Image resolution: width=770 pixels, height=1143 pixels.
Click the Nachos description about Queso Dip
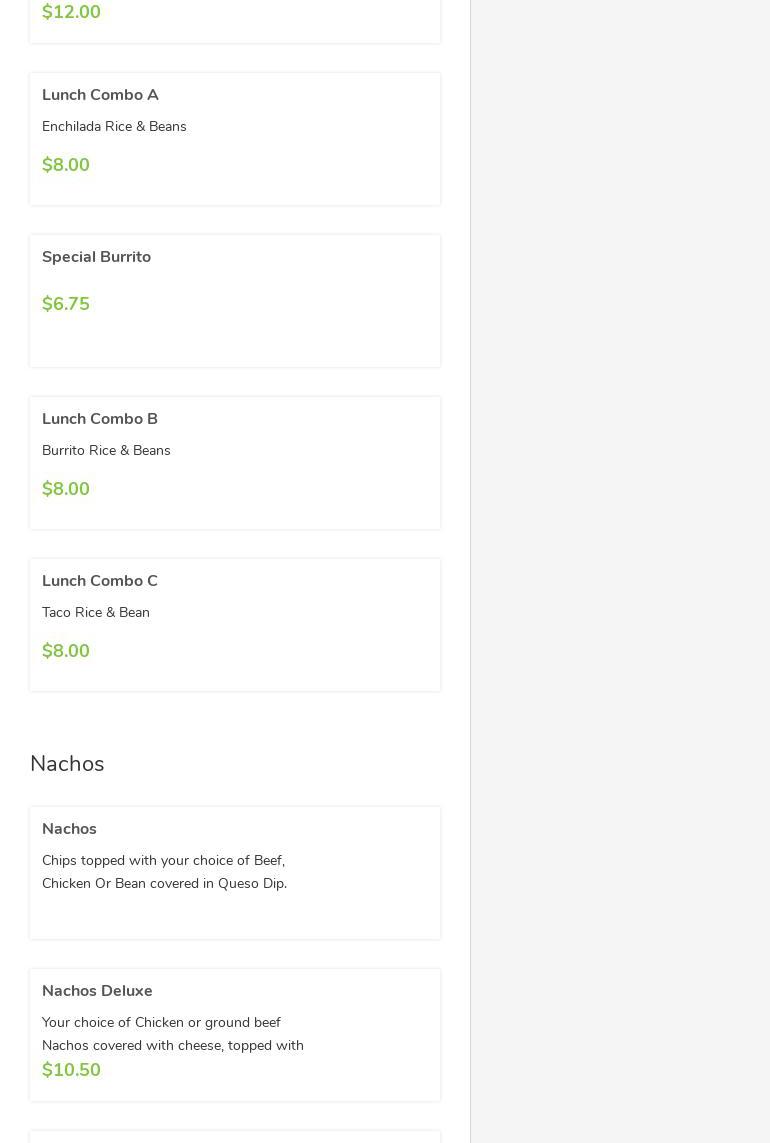tap(164, 872)
